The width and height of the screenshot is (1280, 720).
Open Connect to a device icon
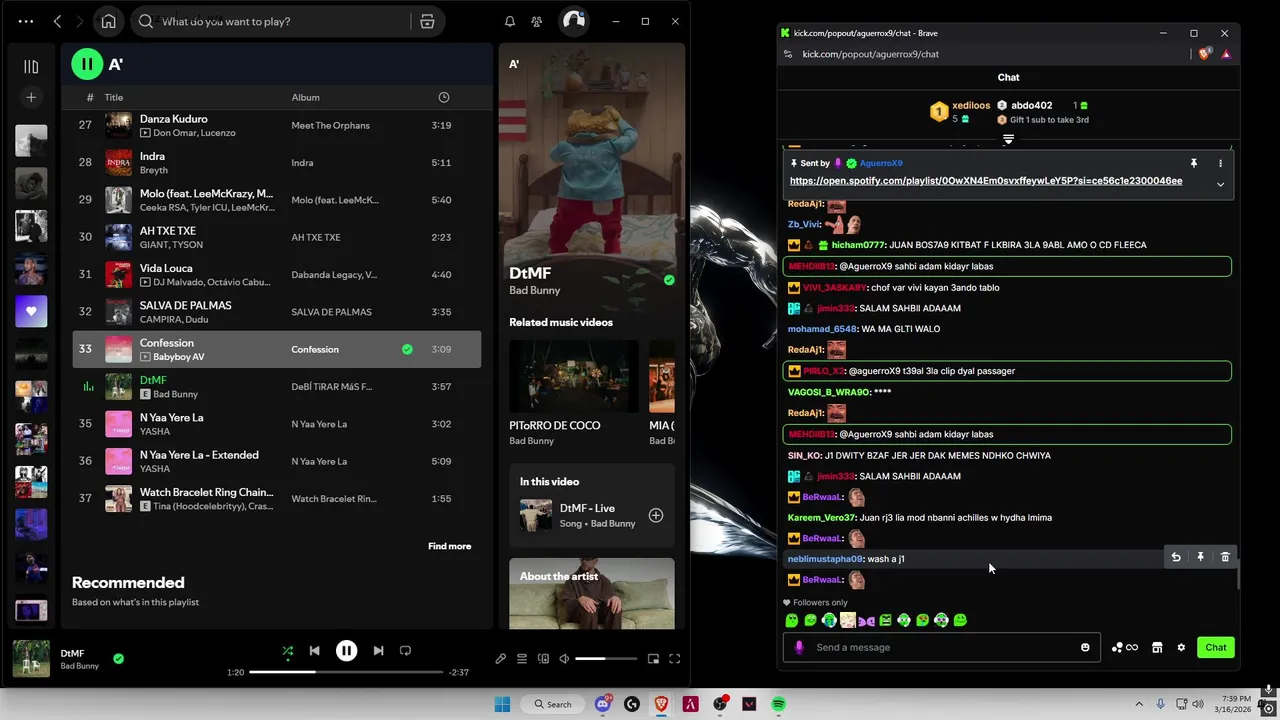(x=543, y=659)
